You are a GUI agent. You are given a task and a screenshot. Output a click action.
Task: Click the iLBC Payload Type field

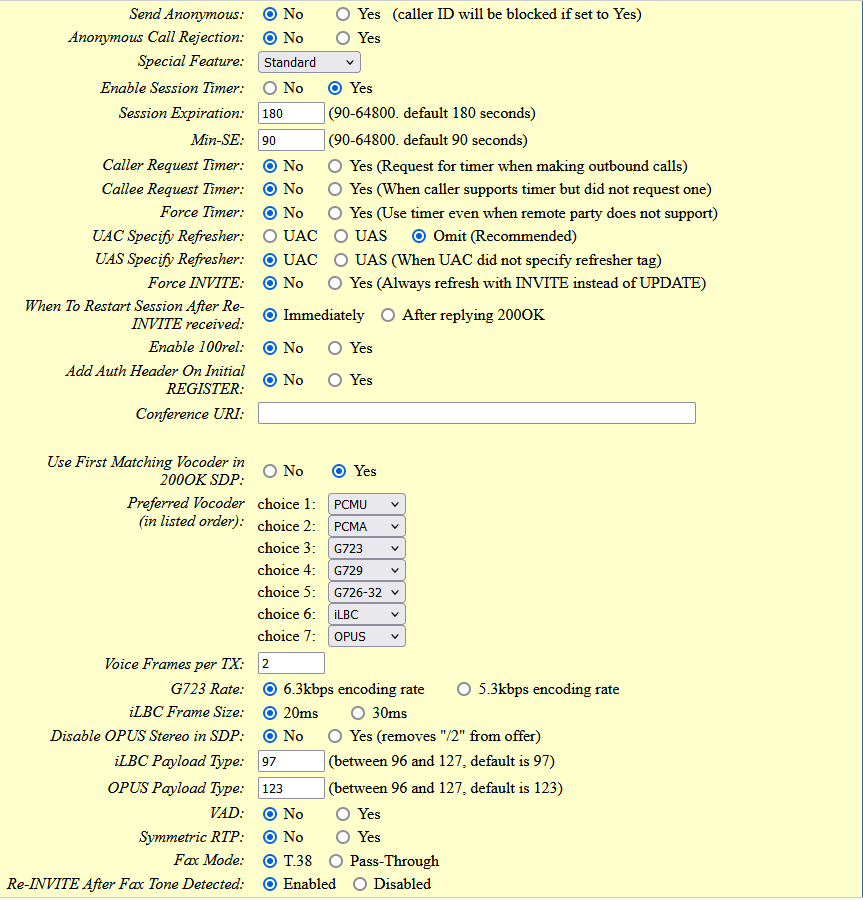291,761
